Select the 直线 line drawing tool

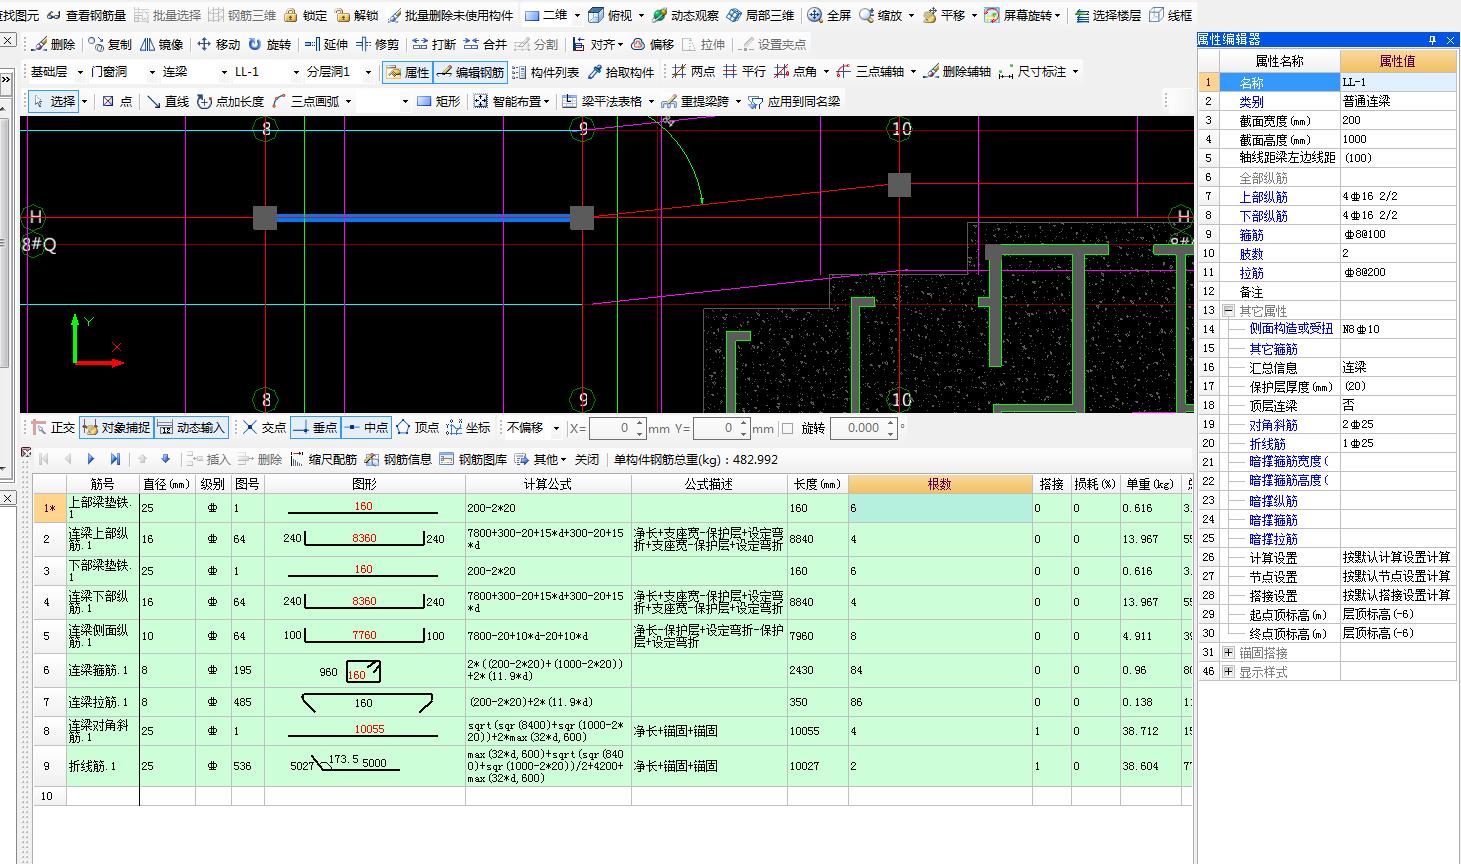point(168,101)
